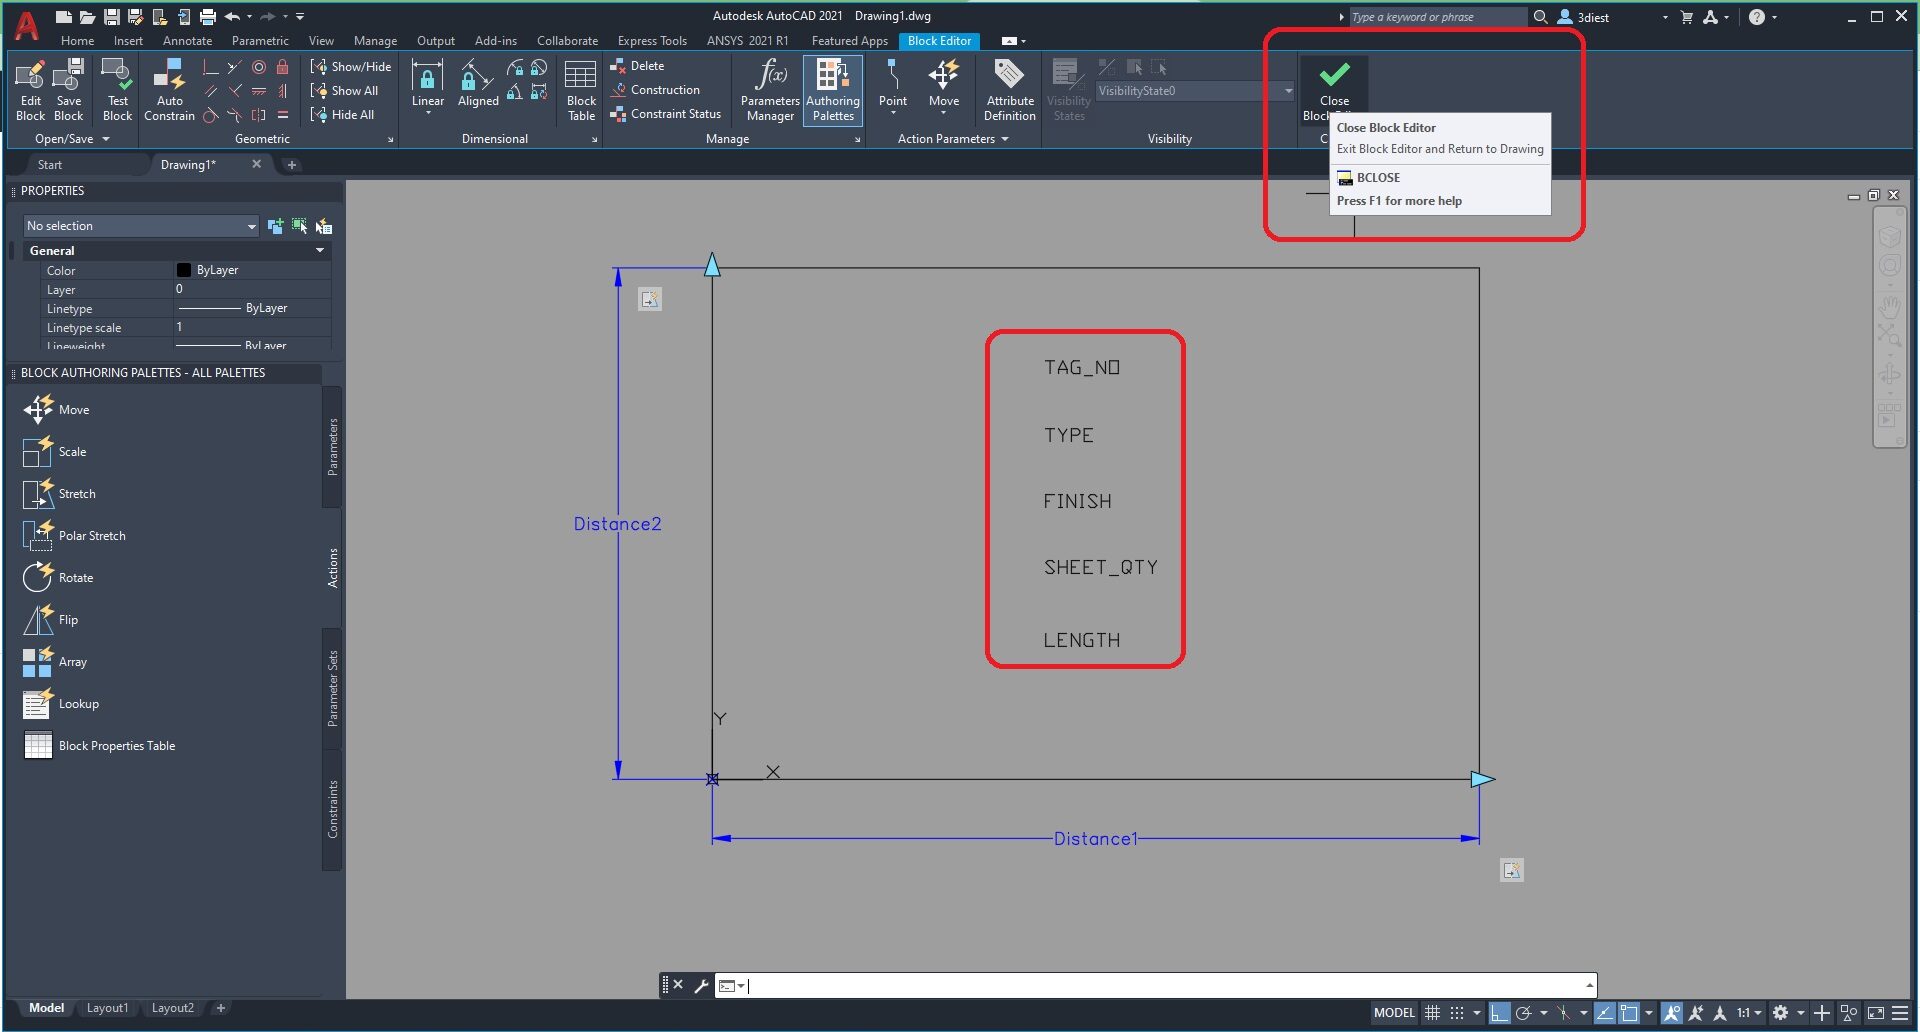Click Close Block Editor button
This screenshot has height=1032, width=1920.
(x=1334, y=90)
